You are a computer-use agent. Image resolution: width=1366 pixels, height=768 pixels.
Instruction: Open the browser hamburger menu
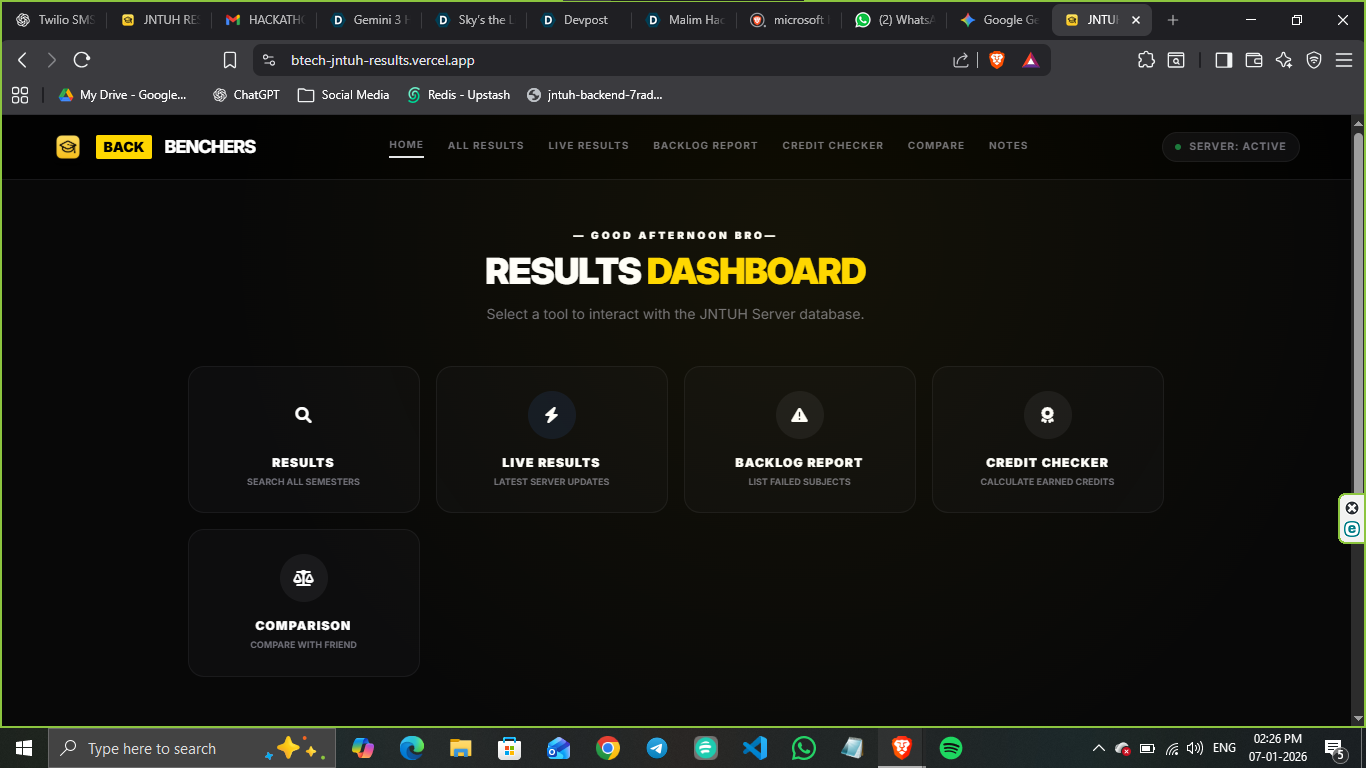pos(1343,60)
